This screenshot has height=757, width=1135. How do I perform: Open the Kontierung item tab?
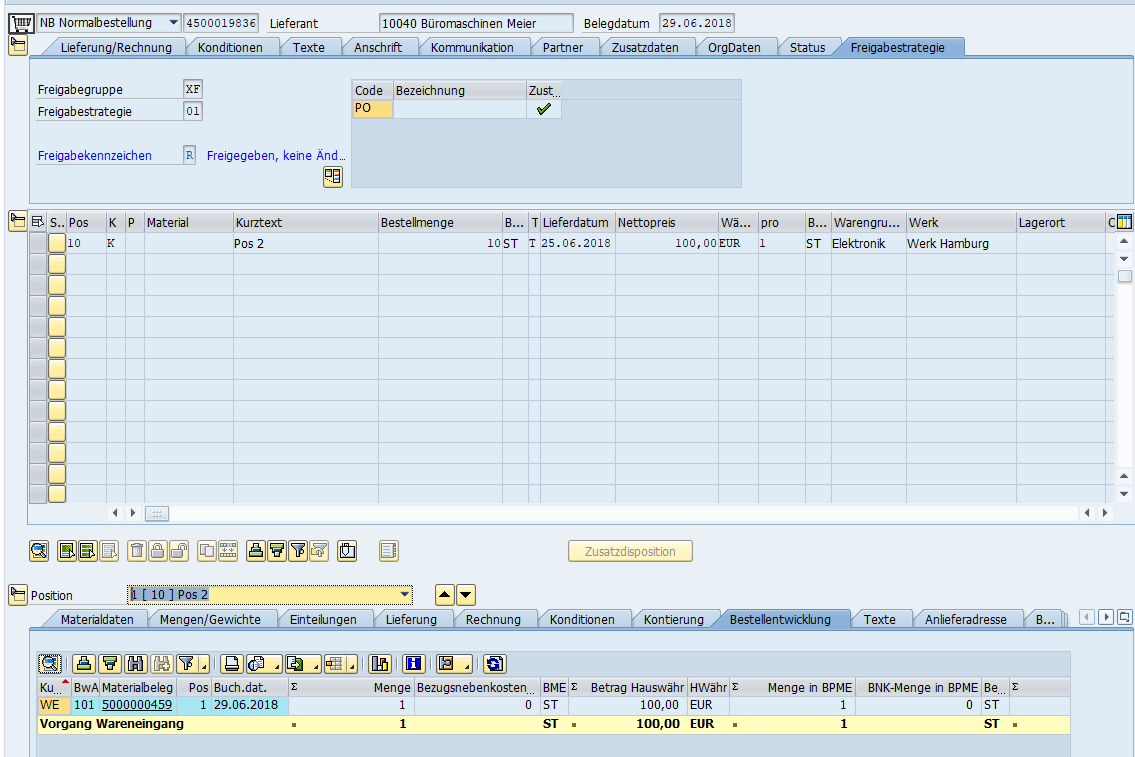[x=673, y=619]
